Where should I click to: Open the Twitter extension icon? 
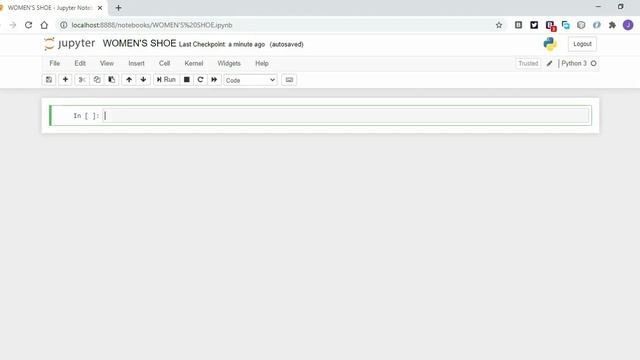tap(534, 25)
